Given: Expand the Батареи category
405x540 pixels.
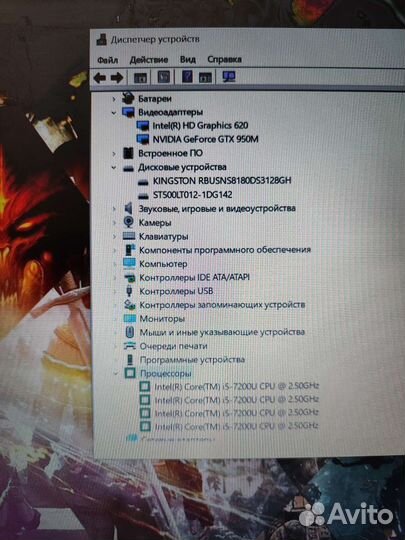Looking at the screenshot, I should coord(114,99).
